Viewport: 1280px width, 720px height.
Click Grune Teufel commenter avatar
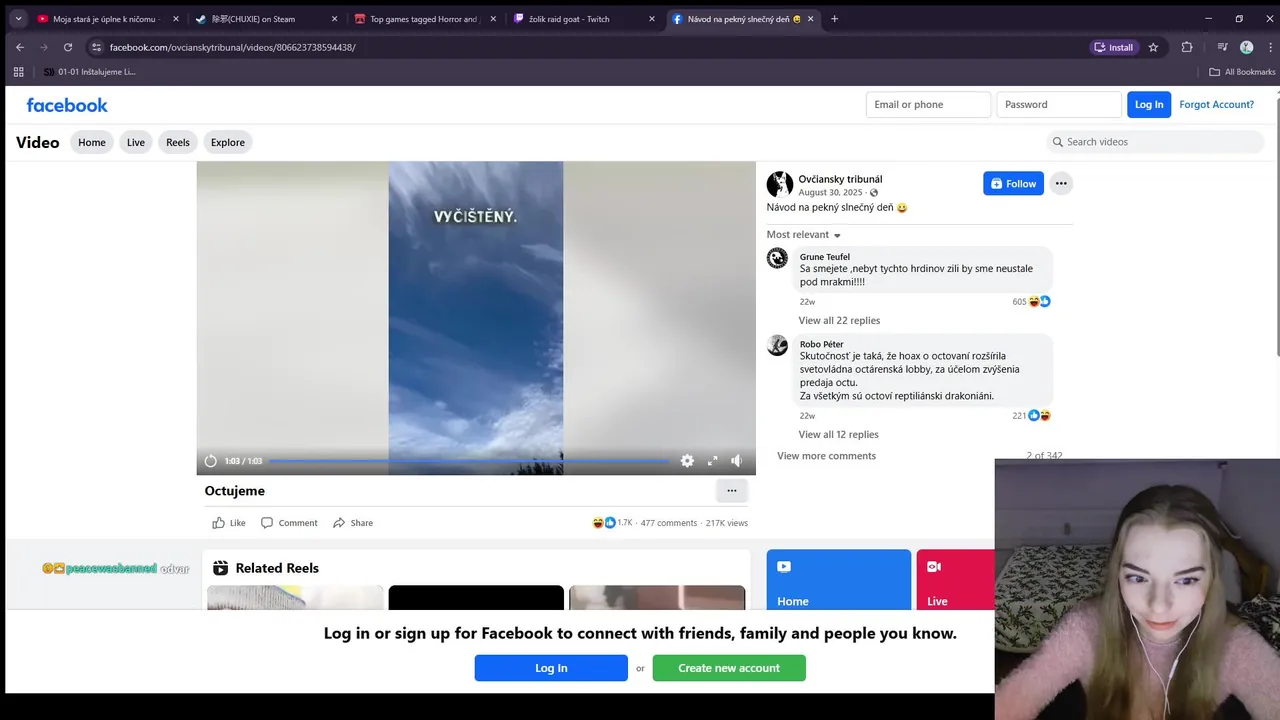click(777, 258)
